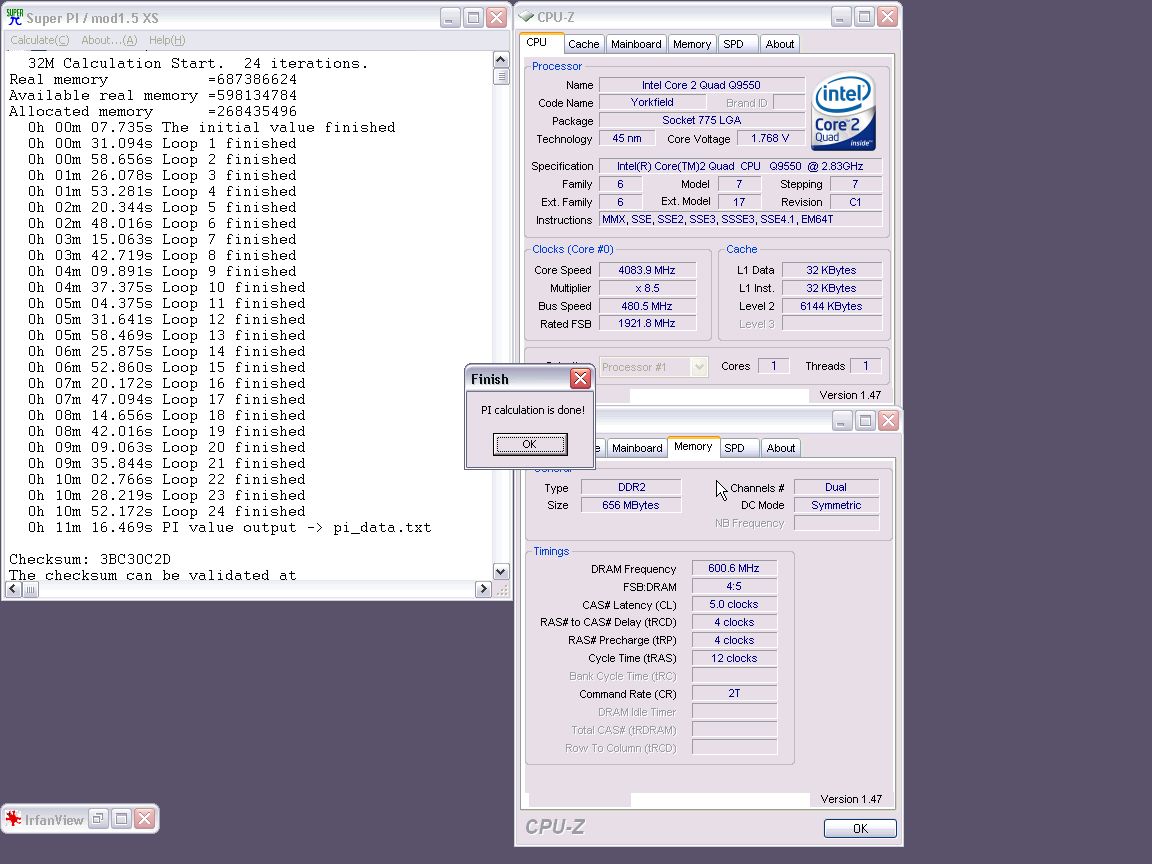Image resolution: width=1152 pixels, height=864 pixels.
Task: Switch to Memory tab in upper CPU-Z
Action: (692, 44)
